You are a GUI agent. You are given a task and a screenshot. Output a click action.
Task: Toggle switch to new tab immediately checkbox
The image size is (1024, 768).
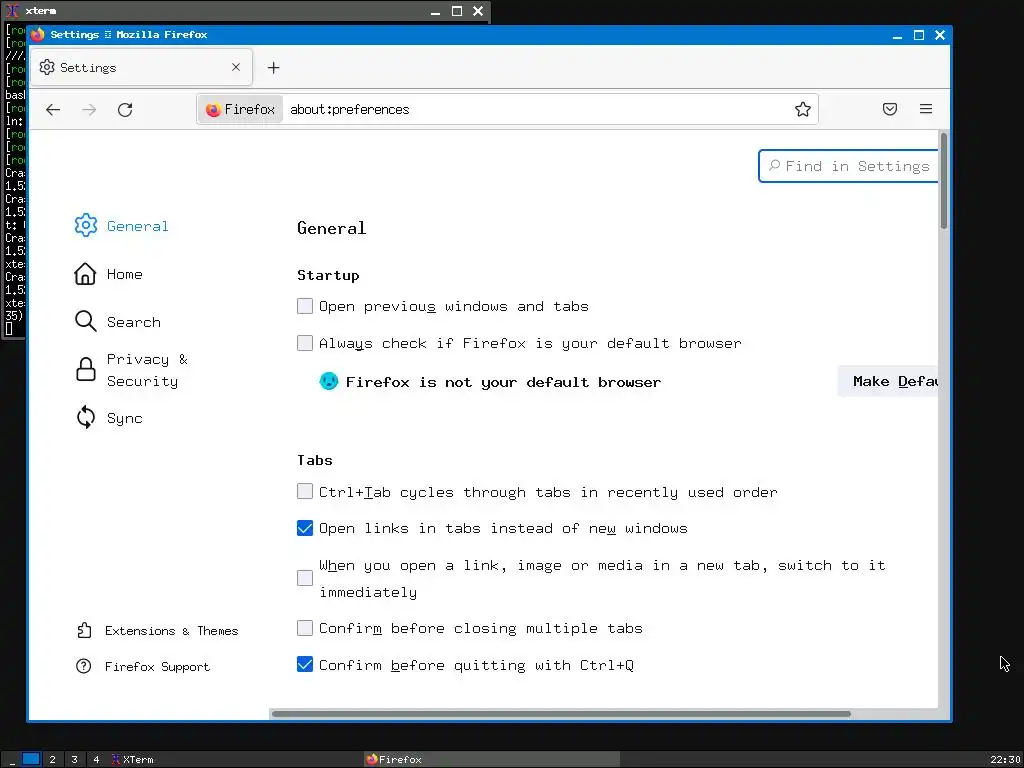click(305, 578)
